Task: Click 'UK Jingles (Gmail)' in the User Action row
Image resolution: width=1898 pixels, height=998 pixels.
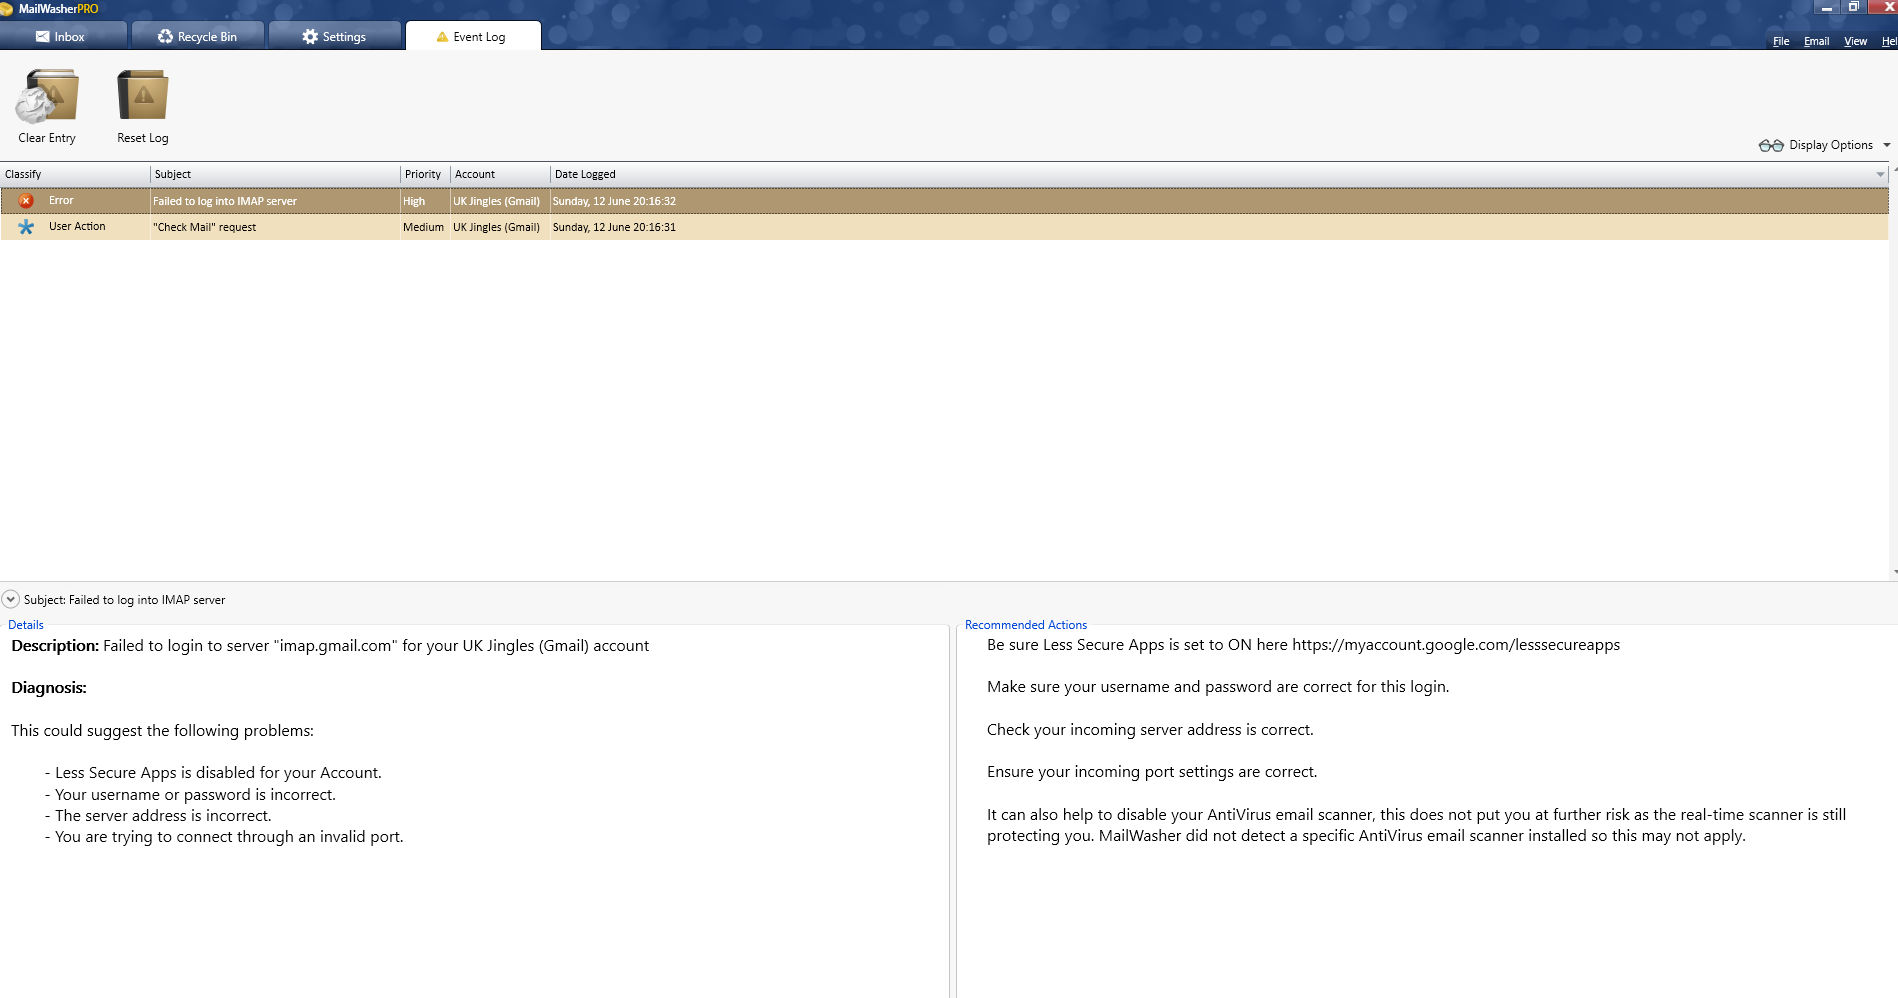Action: click(x=496, y=227)
